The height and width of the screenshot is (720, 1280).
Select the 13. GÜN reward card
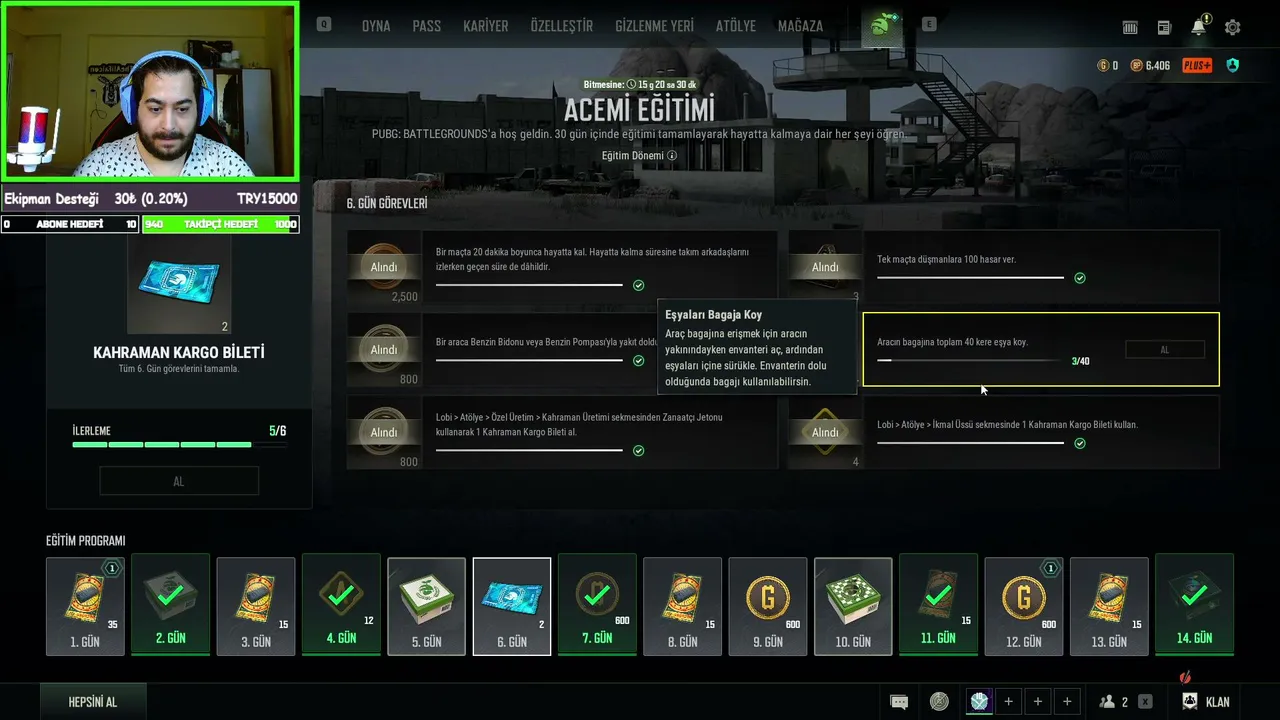click(x=1109, y=606)
